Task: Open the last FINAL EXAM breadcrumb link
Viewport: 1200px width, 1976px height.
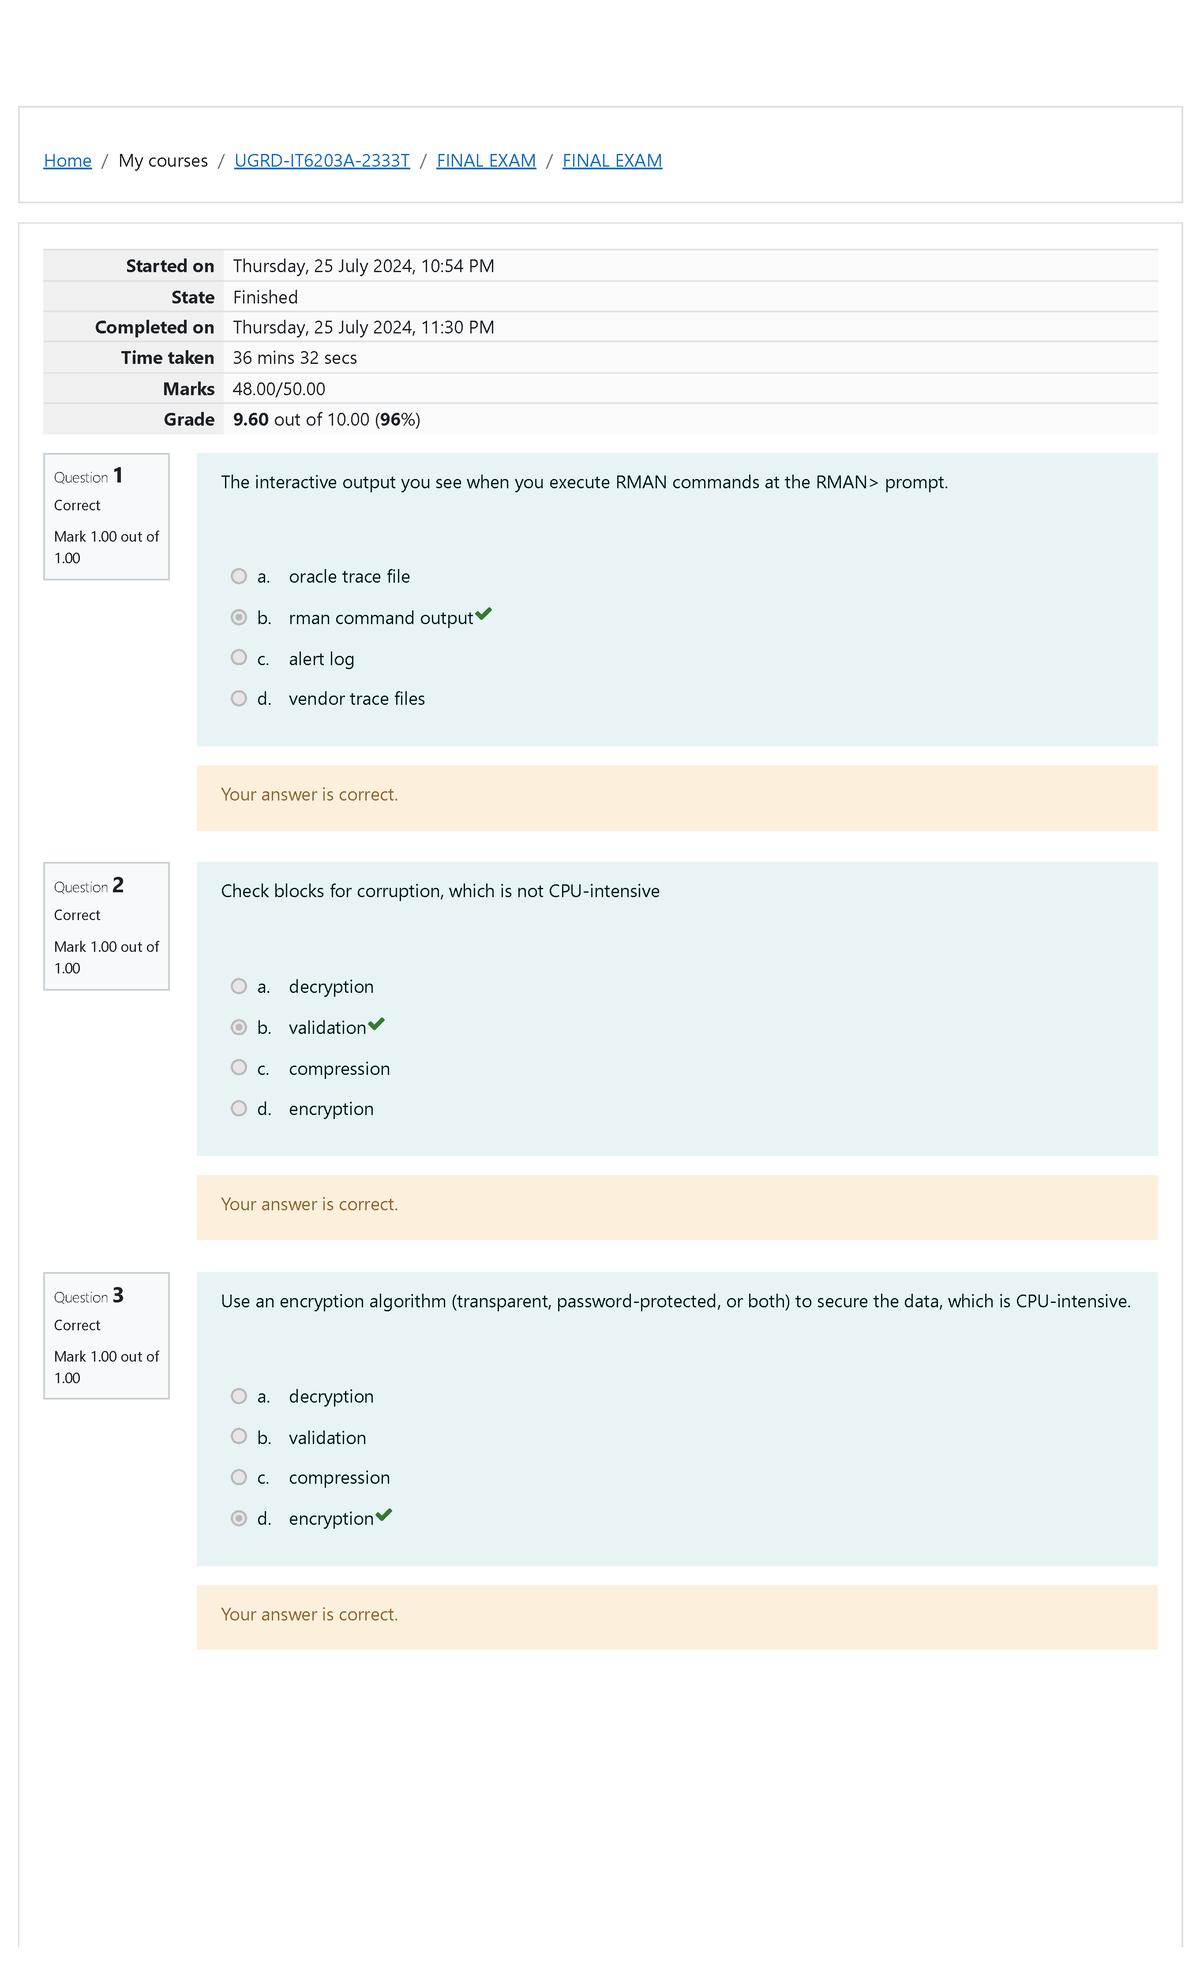Action: 612,160
